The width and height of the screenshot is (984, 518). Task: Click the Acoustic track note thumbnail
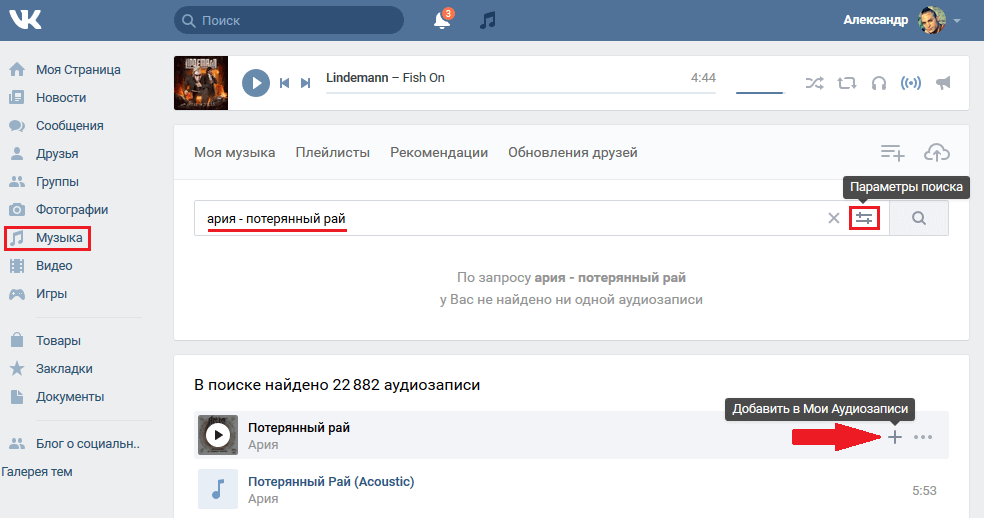218,488
